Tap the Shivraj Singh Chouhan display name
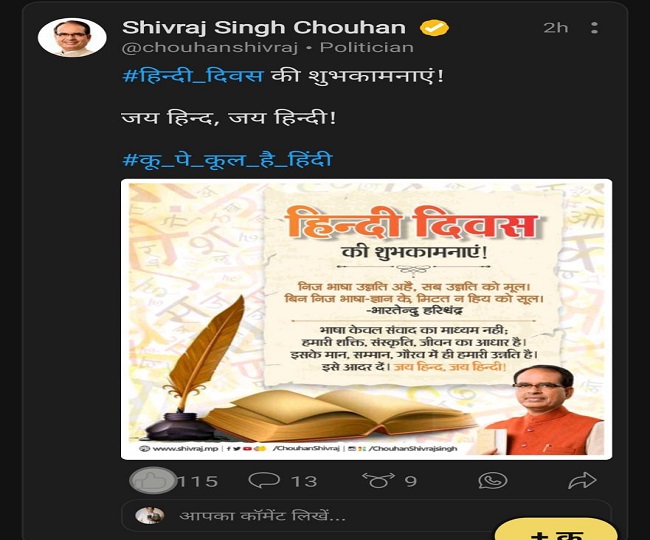650x540 pixels. 264,27
